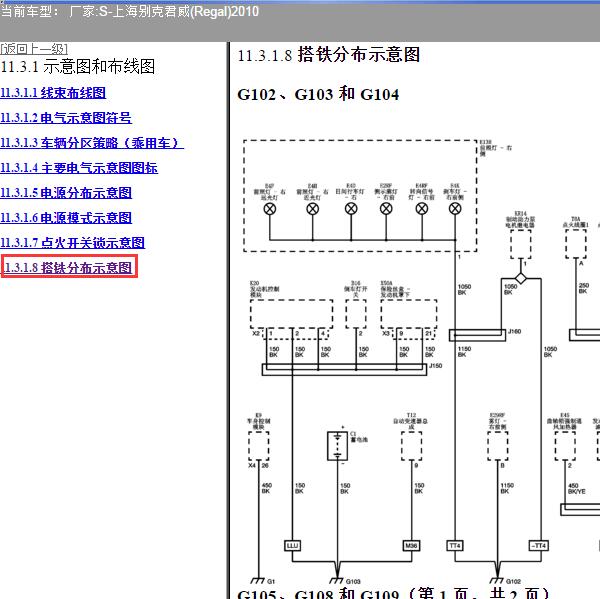Viewport: 600px width, 599px height.
Task: Click the 返回上一级 back link
Action: 34,49
